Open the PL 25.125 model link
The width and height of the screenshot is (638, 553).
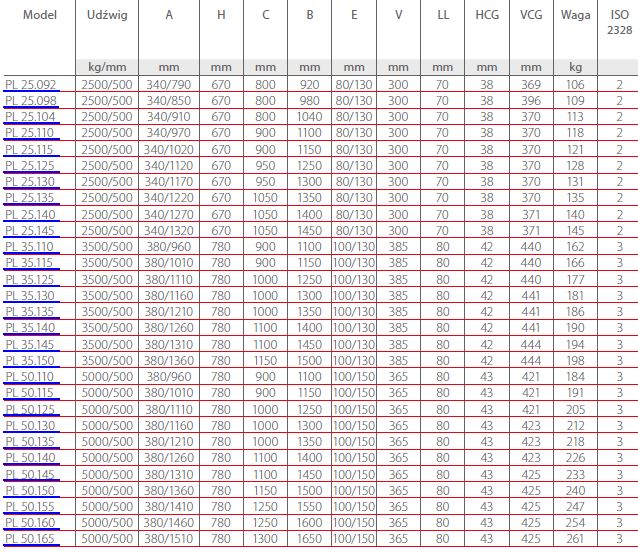30,166
